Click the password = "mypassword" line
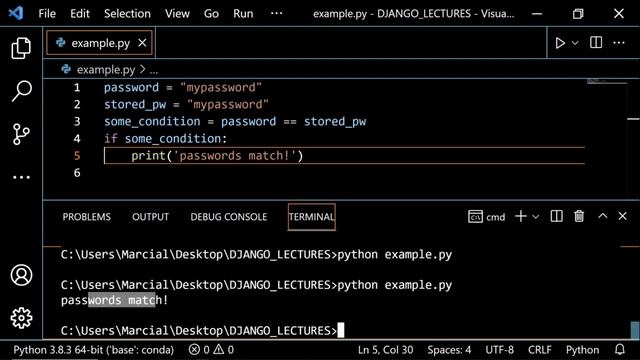640x360 pixels. [182, 88]
